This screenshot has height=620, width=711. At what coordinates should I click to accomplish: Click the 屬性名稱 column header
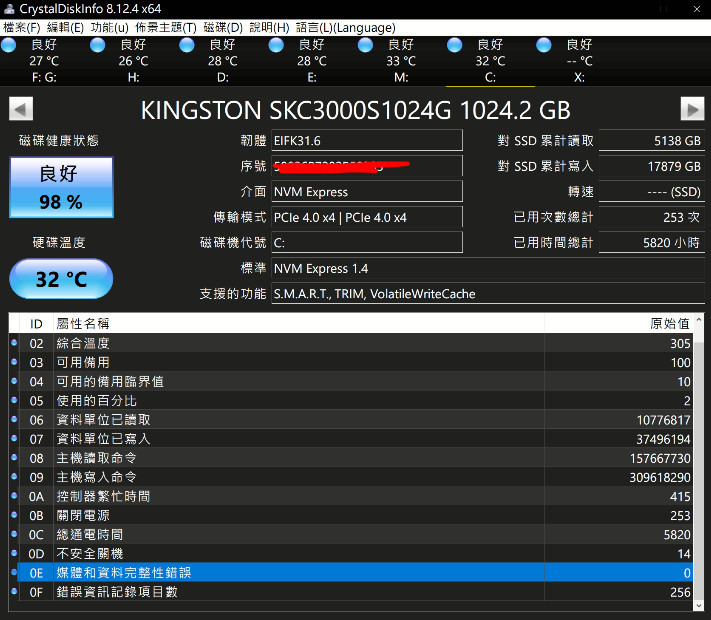point(298,323)
